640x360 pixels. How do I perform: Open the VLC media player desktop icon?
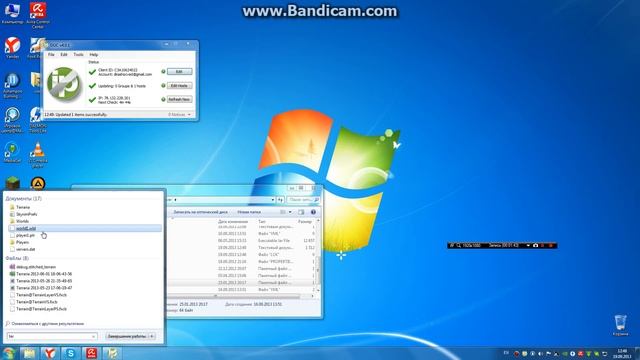point(38,155)
